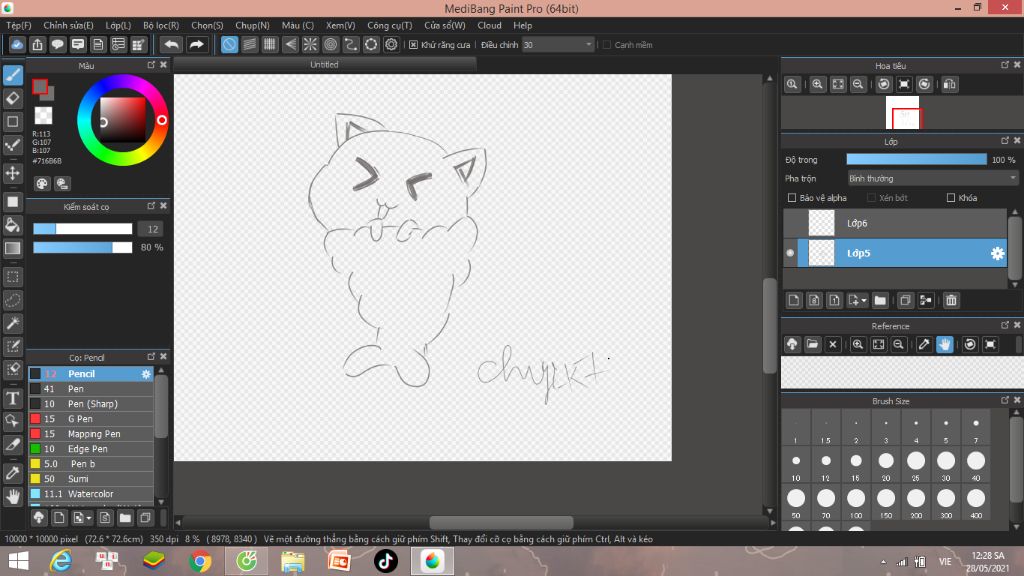Viewport: 1024px width, 576px height.
Task: Select the Brush tool in left toolbar
Action: [12, 75]
